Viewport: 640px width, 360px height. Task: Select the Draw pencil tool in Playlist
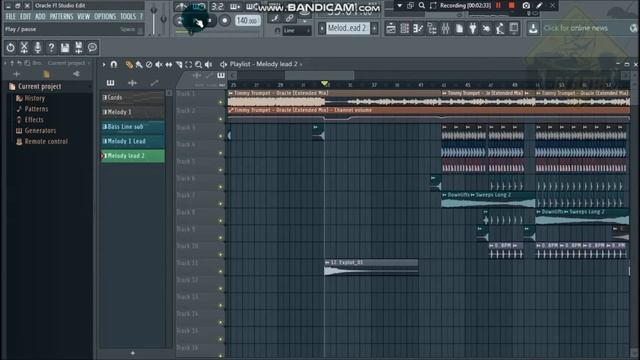(129, 64)
